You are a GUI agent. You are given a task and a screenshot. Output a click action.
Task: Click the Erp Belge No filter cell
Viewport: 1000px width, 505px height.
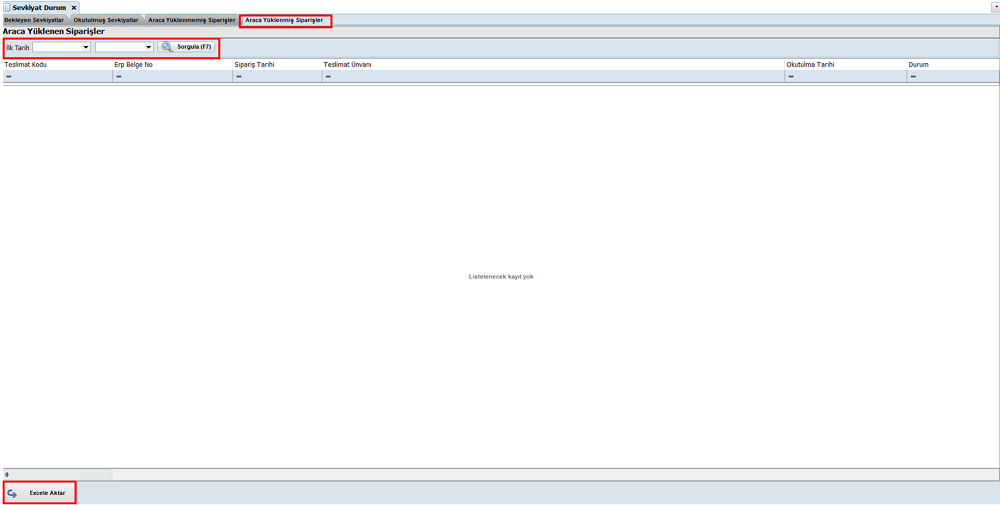[x=173, y=76]
